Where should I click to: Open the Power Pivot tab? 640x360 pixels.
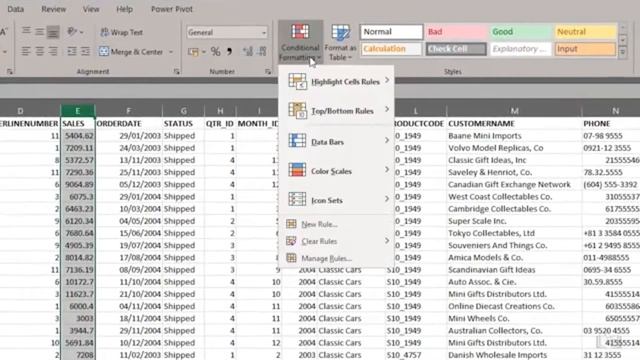pyautogui.click(x=172, y=9)
